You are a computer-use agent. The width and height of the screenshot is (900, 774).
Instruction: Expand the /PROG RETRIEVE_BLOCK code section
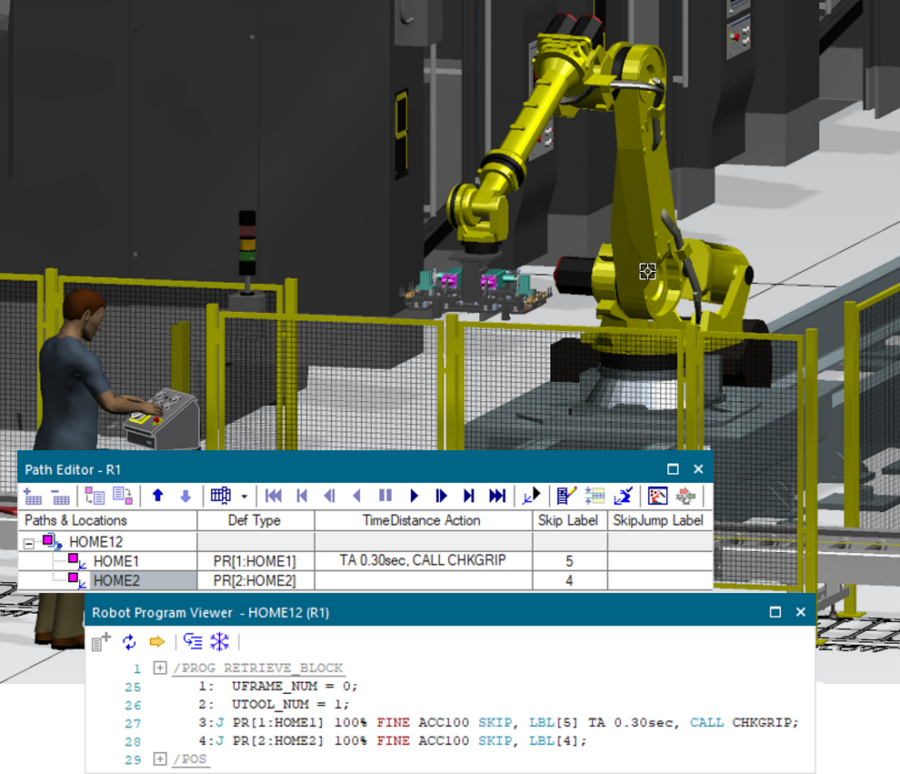(160, 668)
